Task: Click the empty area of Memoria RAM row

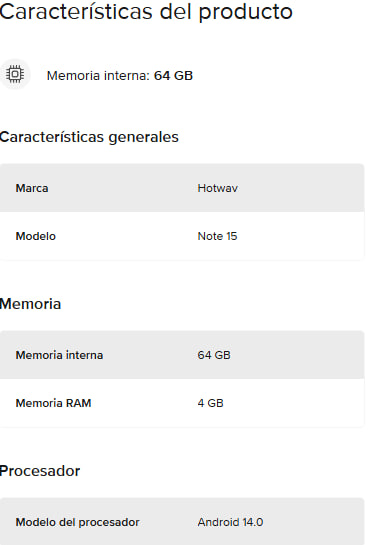Action: point(295,403)
